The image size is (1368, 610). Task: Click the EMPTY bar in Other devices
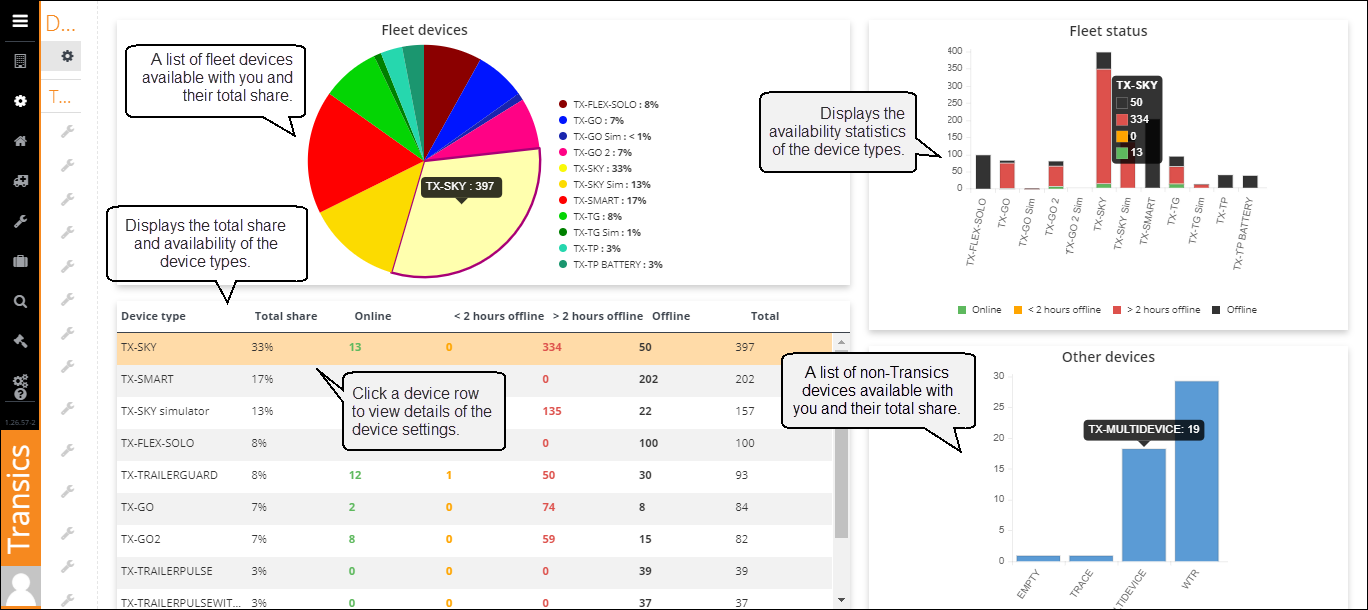click(1038, 558)
